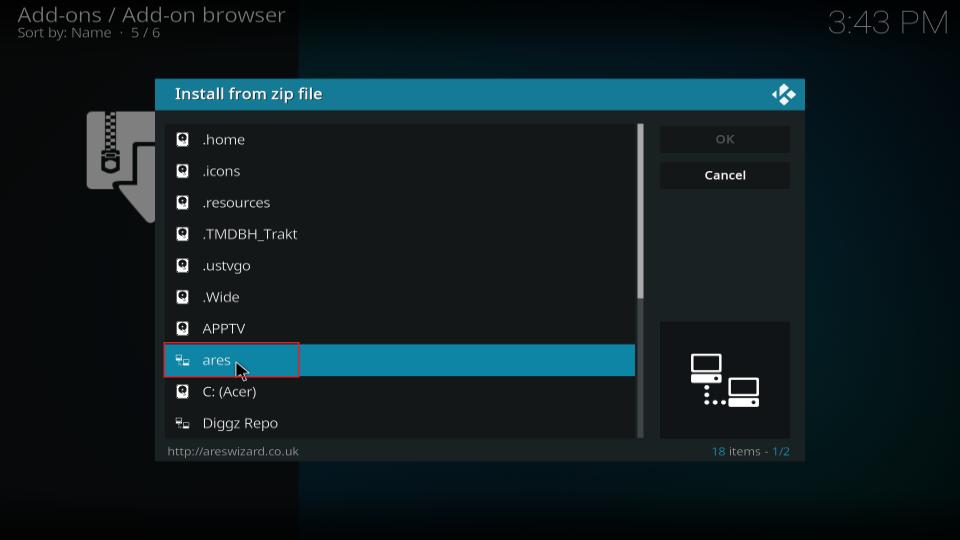Select the ares source entry
The width and height of the screenshot is (960, 540).
pos(400,360)
